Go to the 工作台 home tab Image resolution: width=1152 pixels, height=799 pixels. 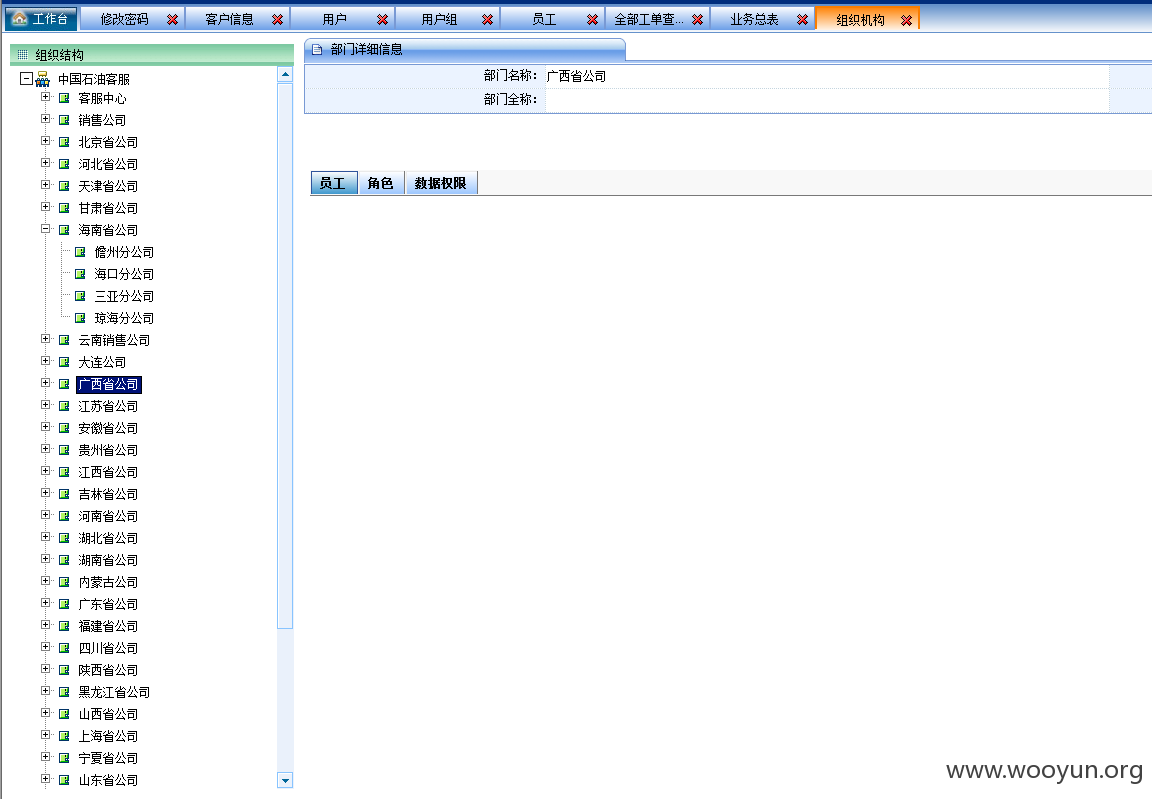coord(41,19)
